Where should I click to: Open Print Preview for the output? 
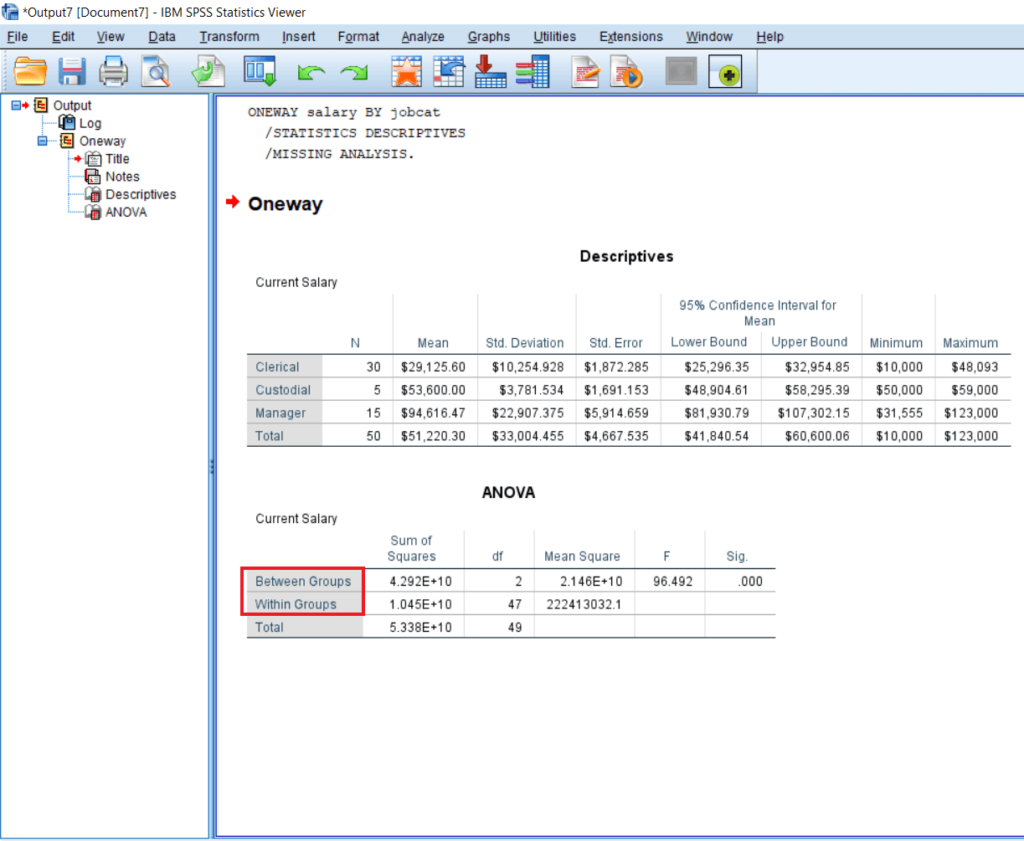coord(155,71)
